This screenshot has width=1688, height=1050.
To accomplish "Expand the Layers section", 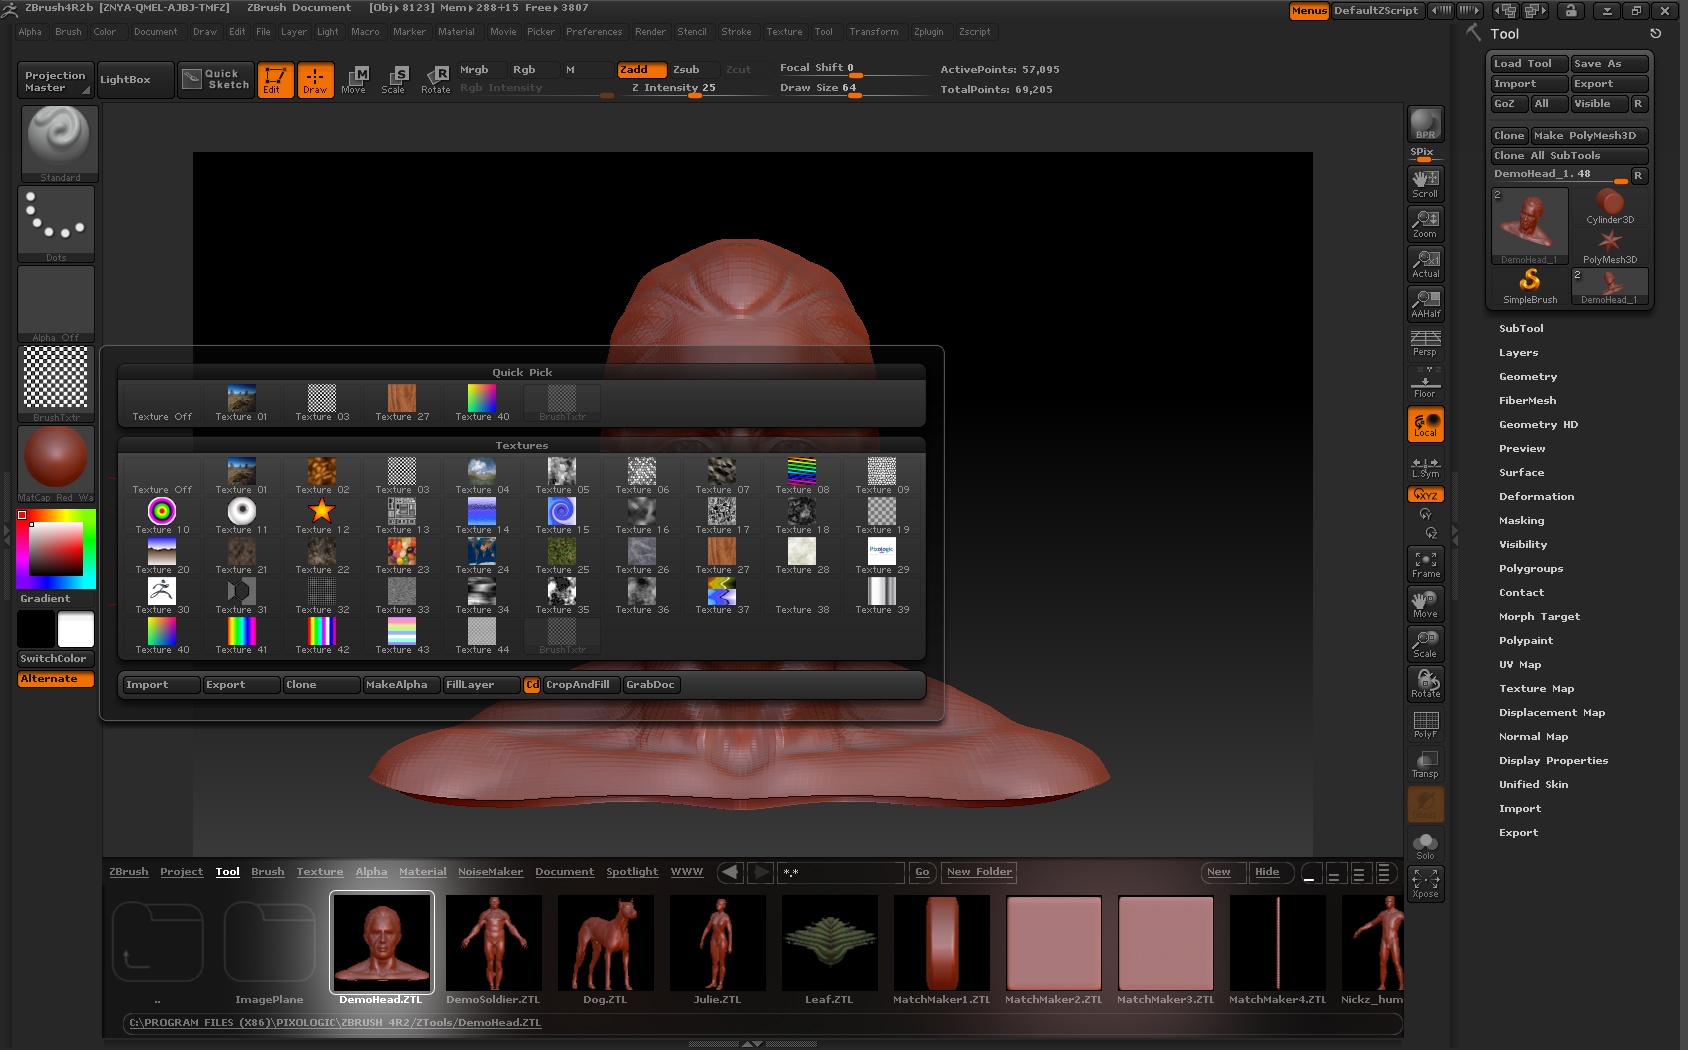I will point(1518,353).
